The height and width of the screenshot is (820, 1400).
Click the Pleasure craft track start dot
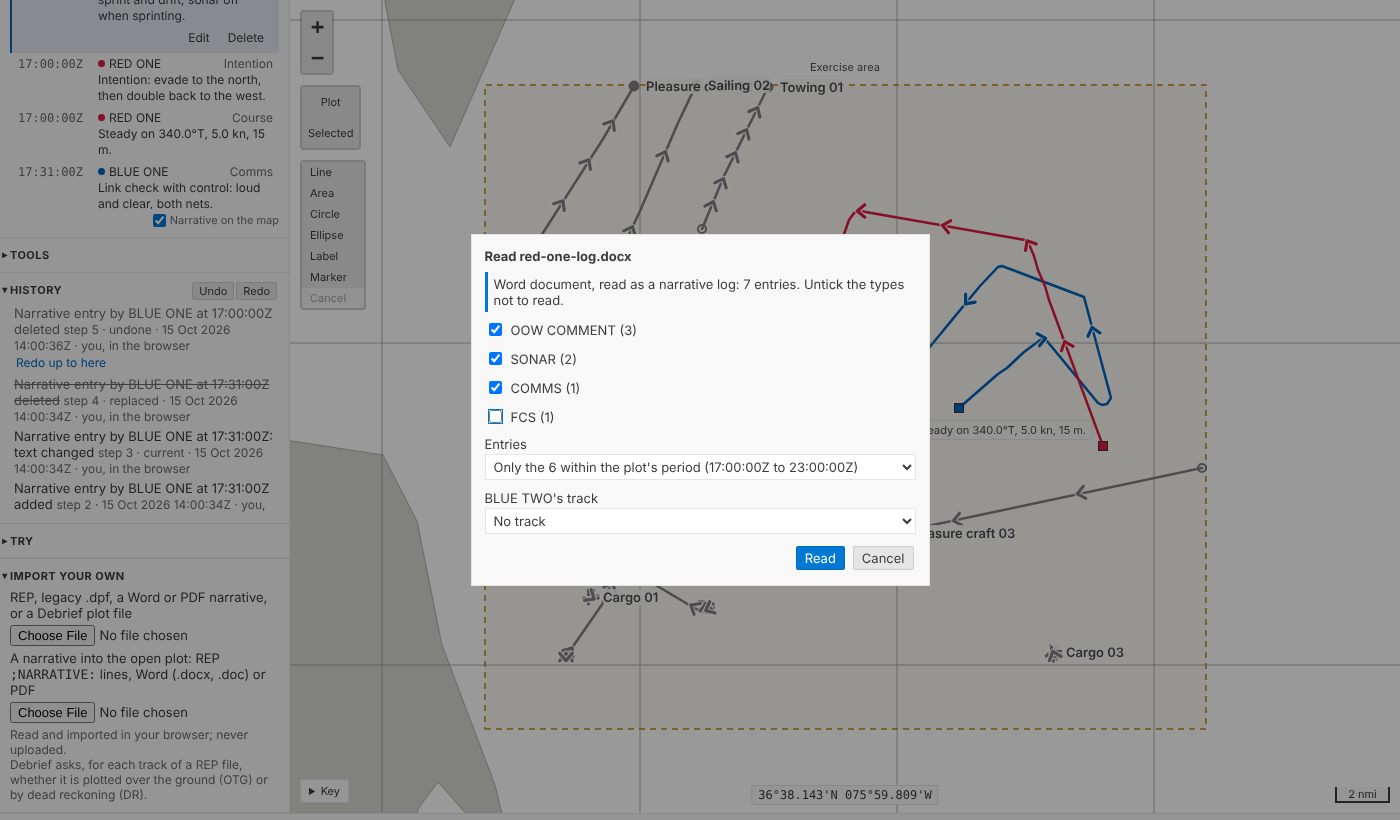tap(634, 86)
